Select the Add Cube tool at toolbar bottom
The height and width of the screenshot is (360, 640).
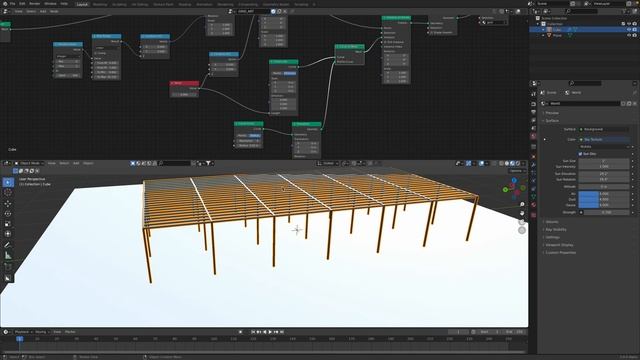(8, 267)
